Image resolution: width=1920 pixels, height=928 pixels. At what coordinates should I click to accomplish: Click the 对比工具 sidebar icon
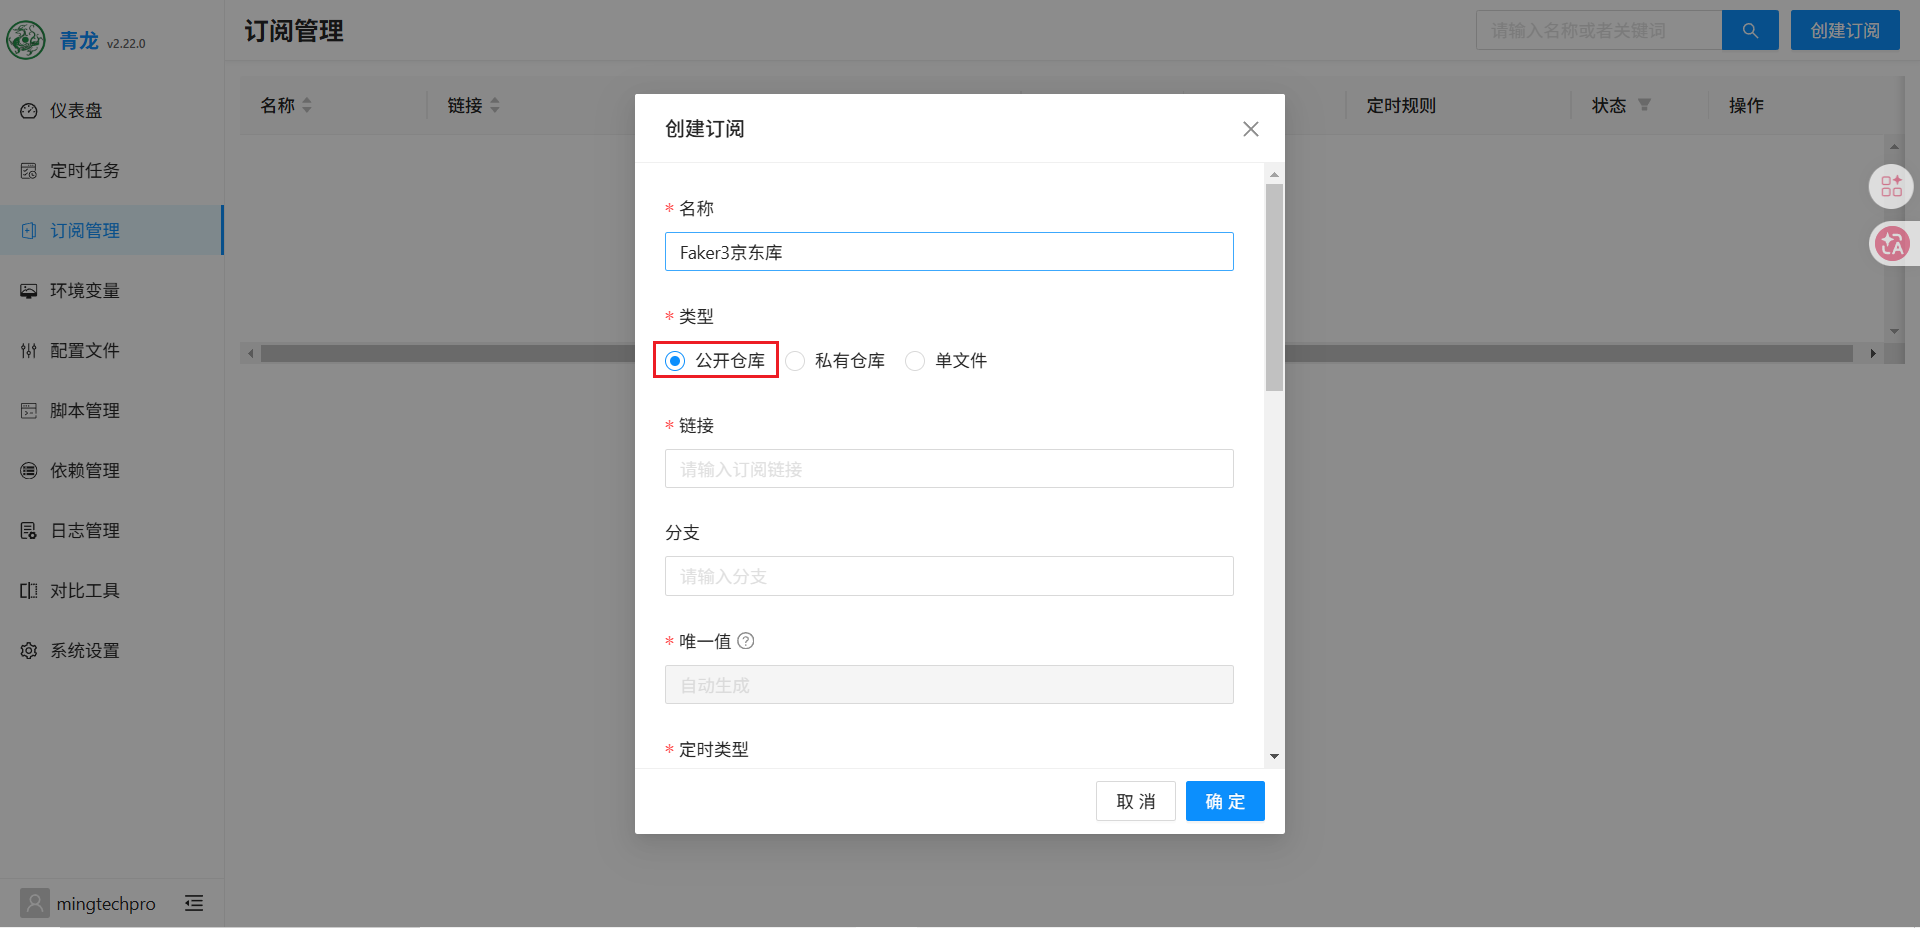point(29,590)
